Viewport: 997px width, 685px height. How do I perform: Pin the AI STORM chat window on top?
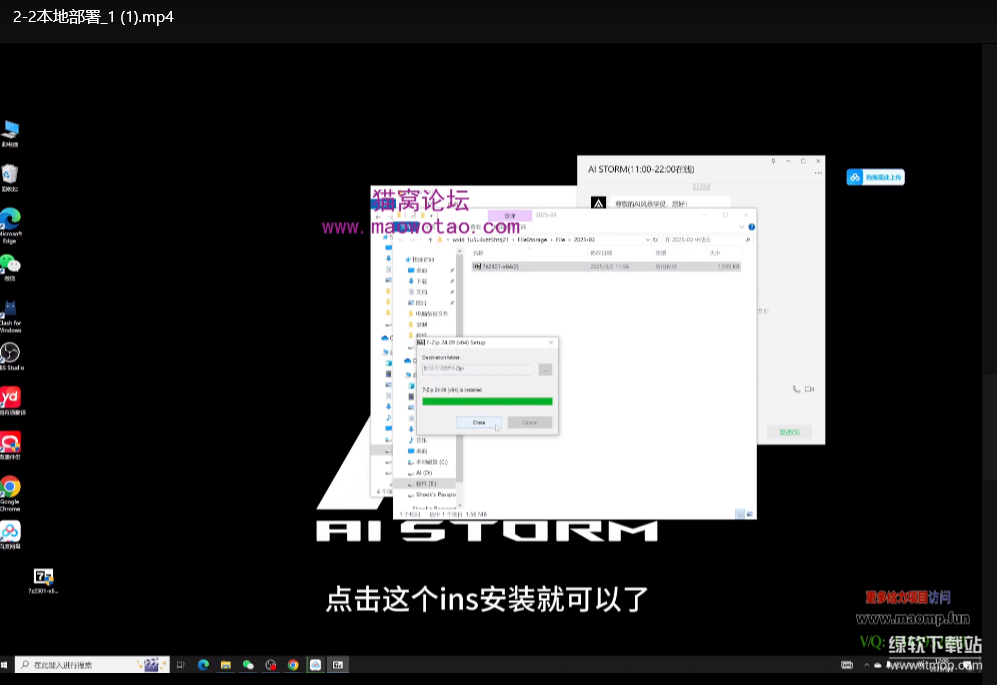[x=773, y=162]
